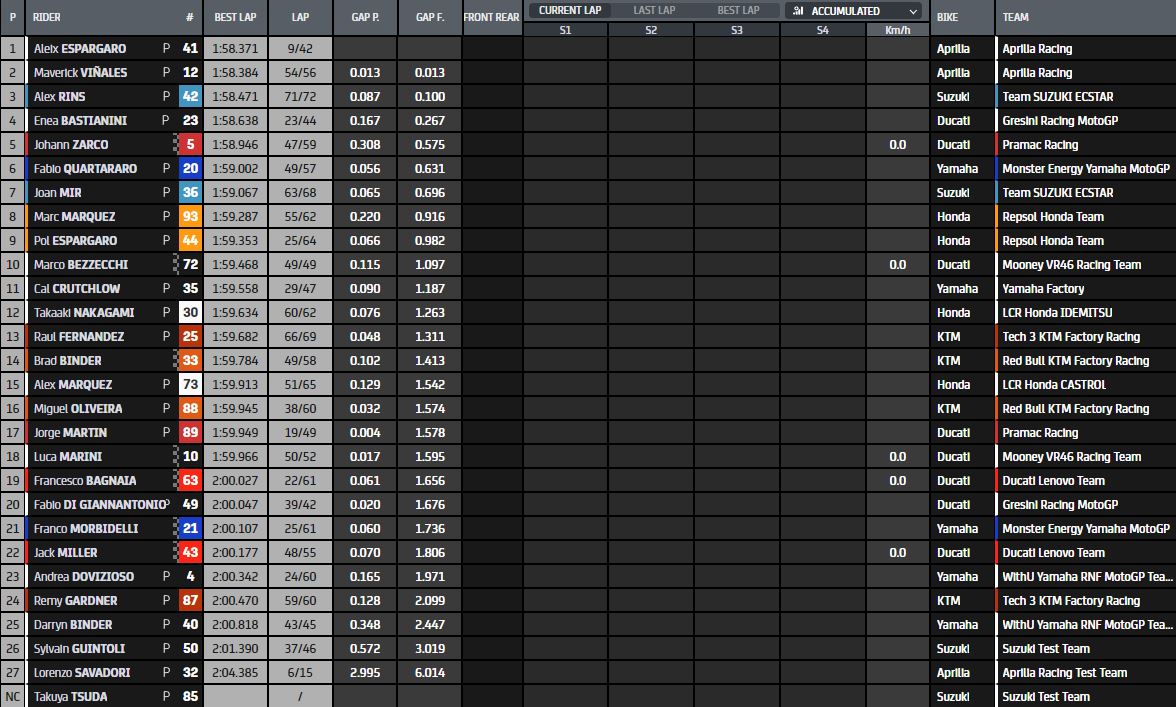Click the S2 sector column header
The image size is (1176, 707).
pos(651,30)
